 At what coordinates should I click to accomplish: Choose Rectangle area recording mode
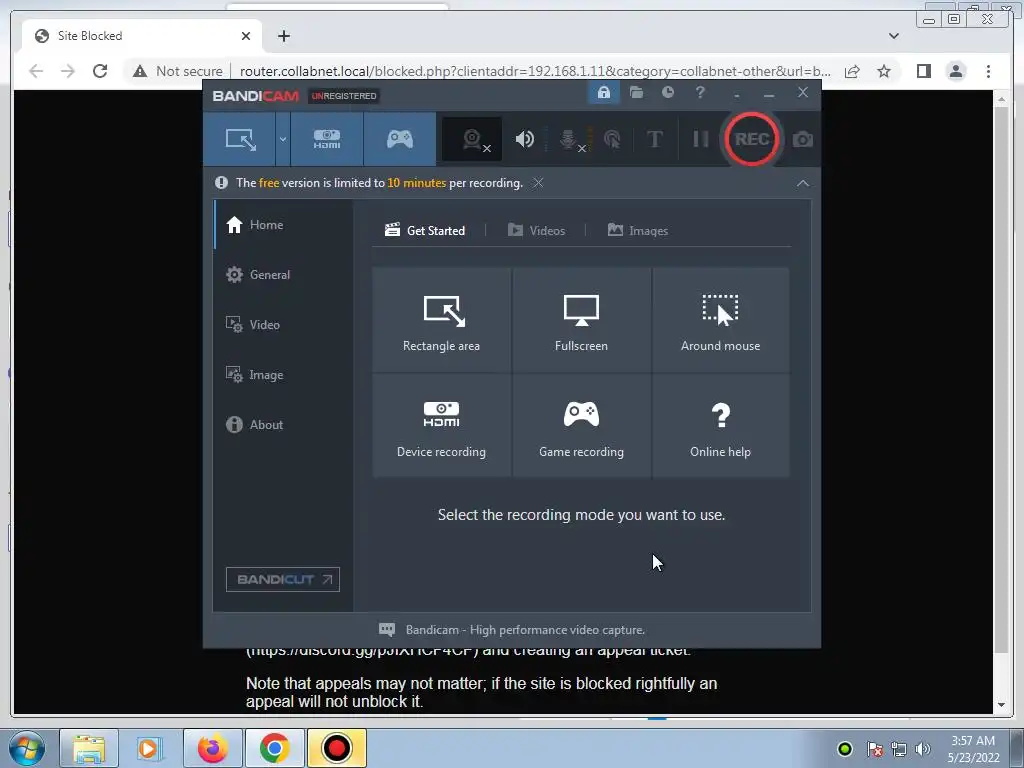(x=441, y=320)
